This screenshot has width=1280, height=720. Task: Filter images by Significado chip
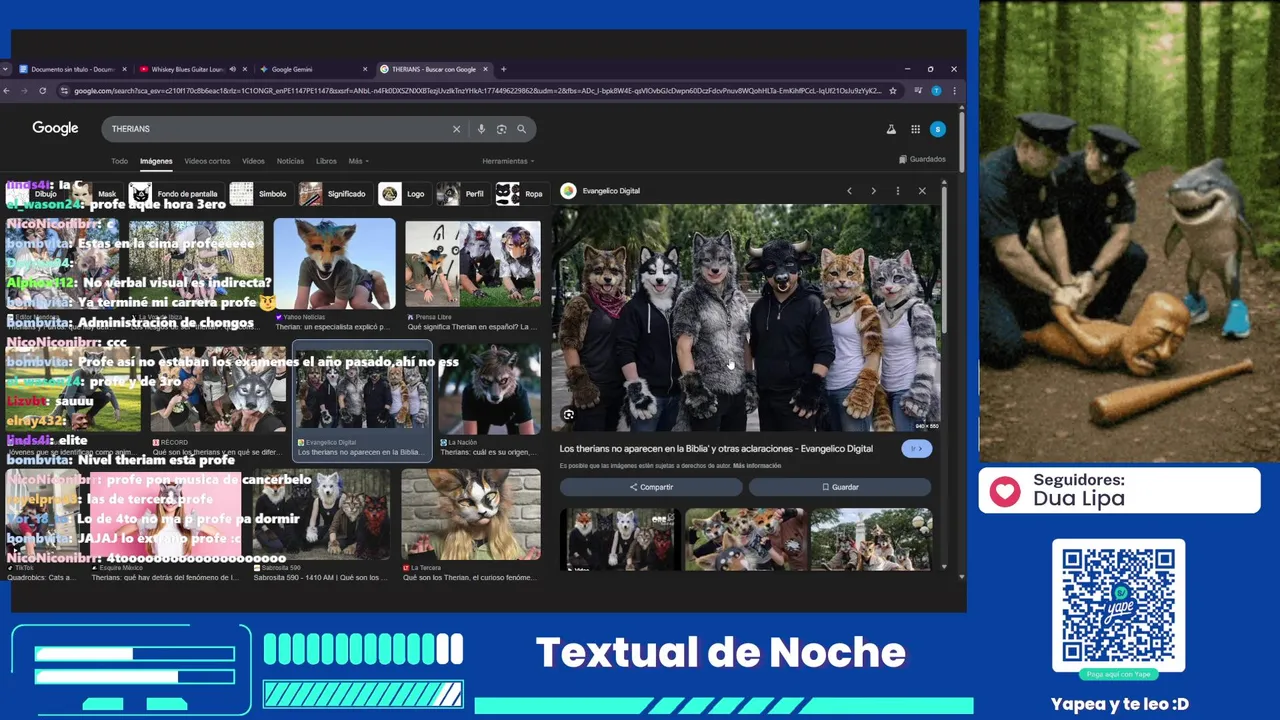pos(334,194)
